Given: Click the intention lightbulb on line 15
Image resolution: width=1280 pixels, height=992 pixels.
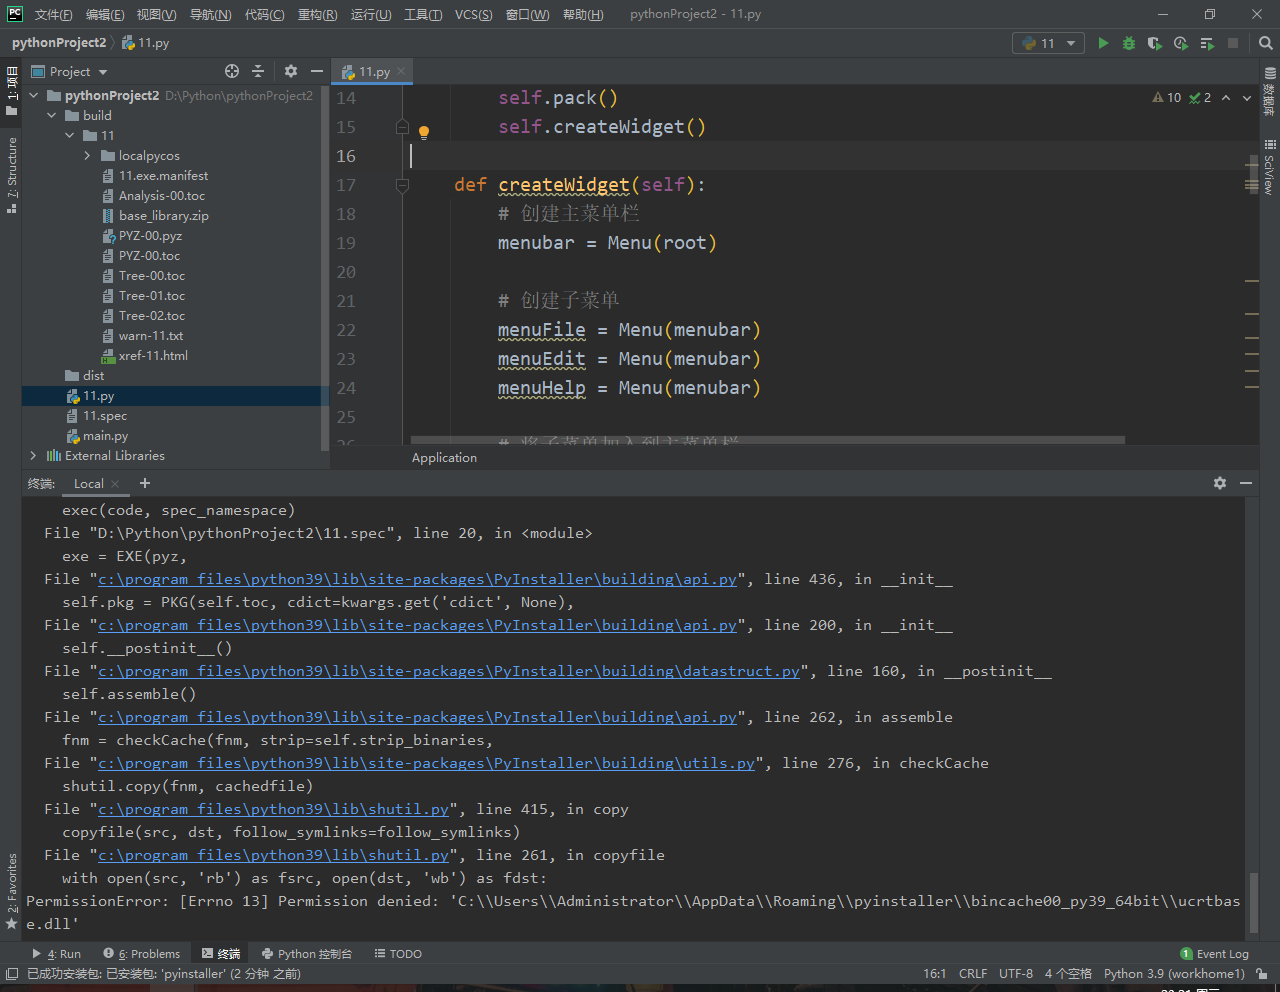Looking at the screenshot, I should (x=424, y=132).
